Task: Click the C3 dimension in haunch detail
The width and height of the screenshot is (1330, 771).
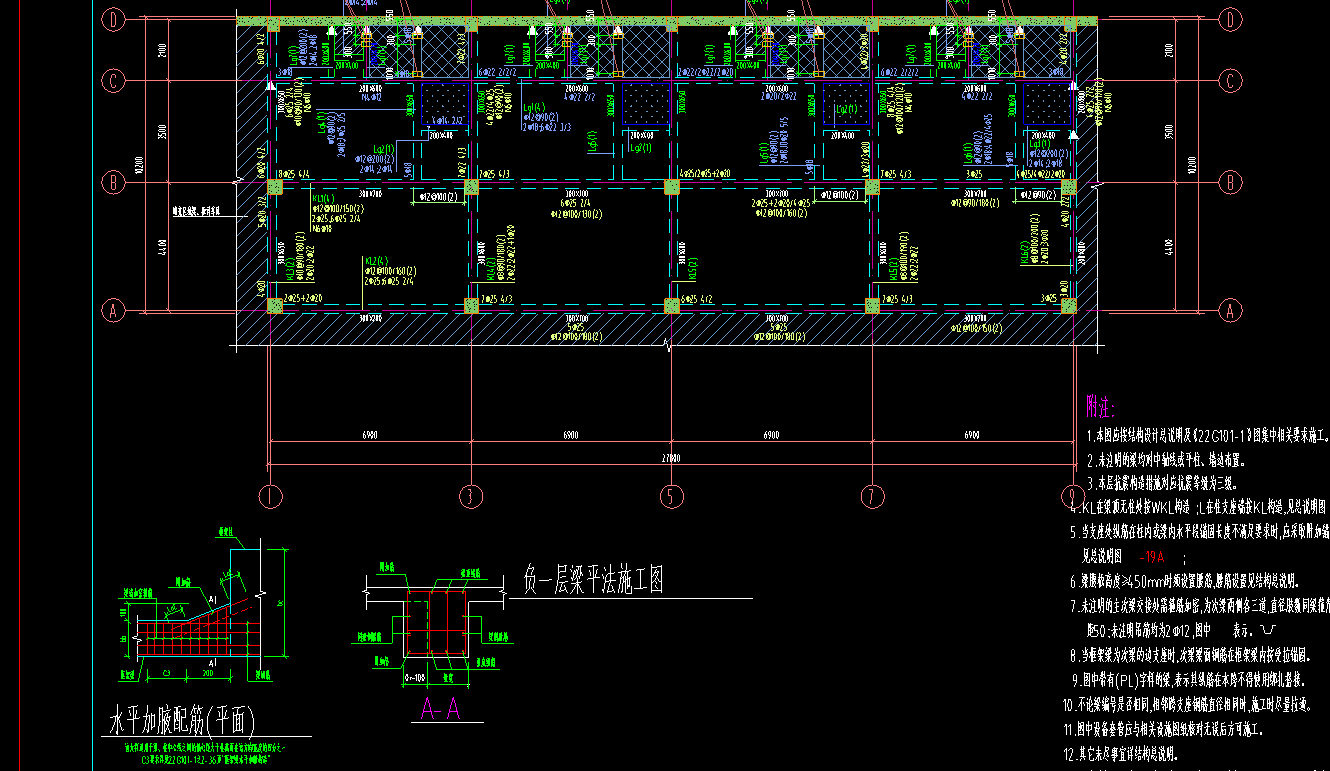Action: [x=166, y=674]
